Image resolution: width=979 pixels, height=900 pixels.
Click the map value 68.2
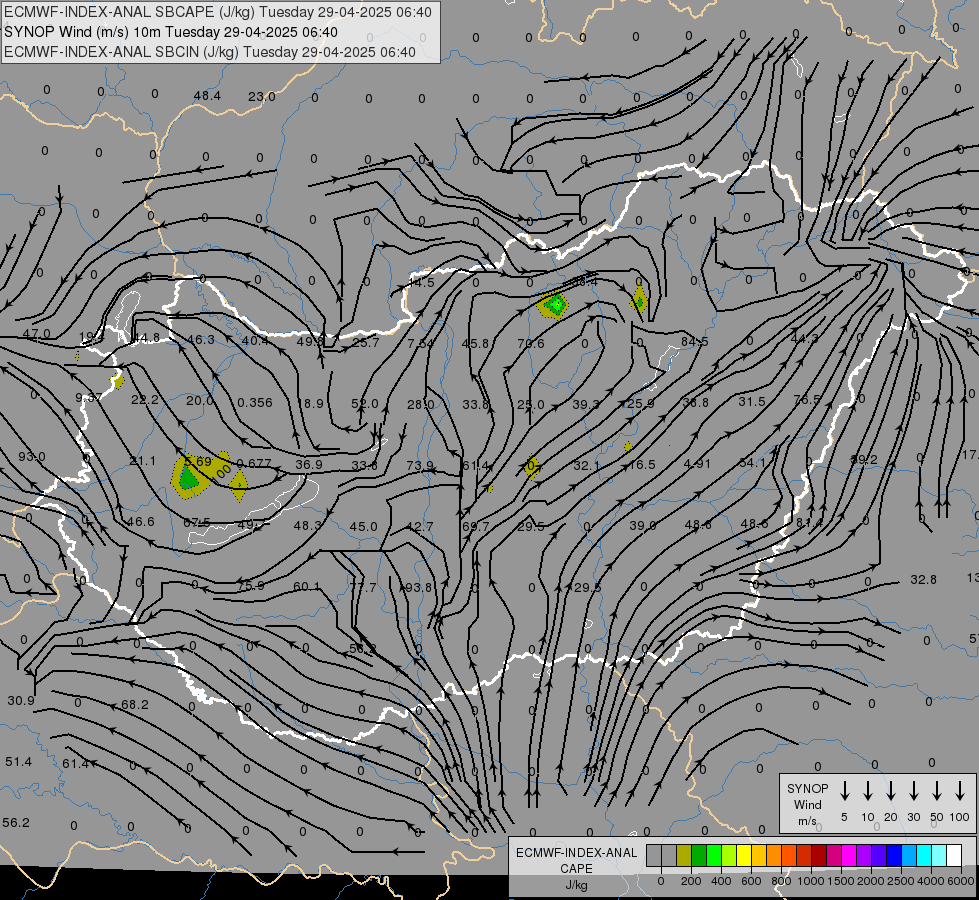click(x=135, y=705)
